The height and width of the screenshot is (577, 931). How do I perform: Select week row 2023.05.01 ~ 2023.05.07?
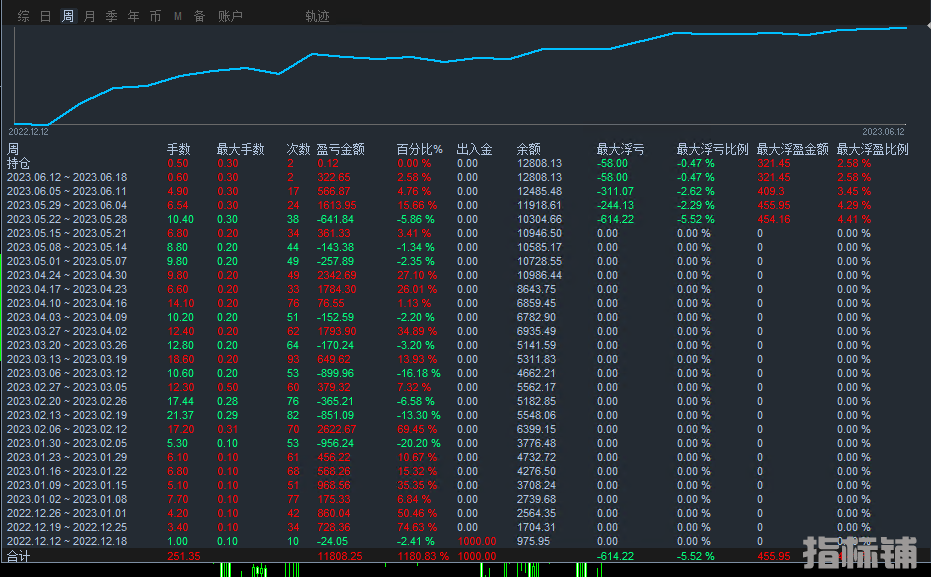tap(67, 261)
